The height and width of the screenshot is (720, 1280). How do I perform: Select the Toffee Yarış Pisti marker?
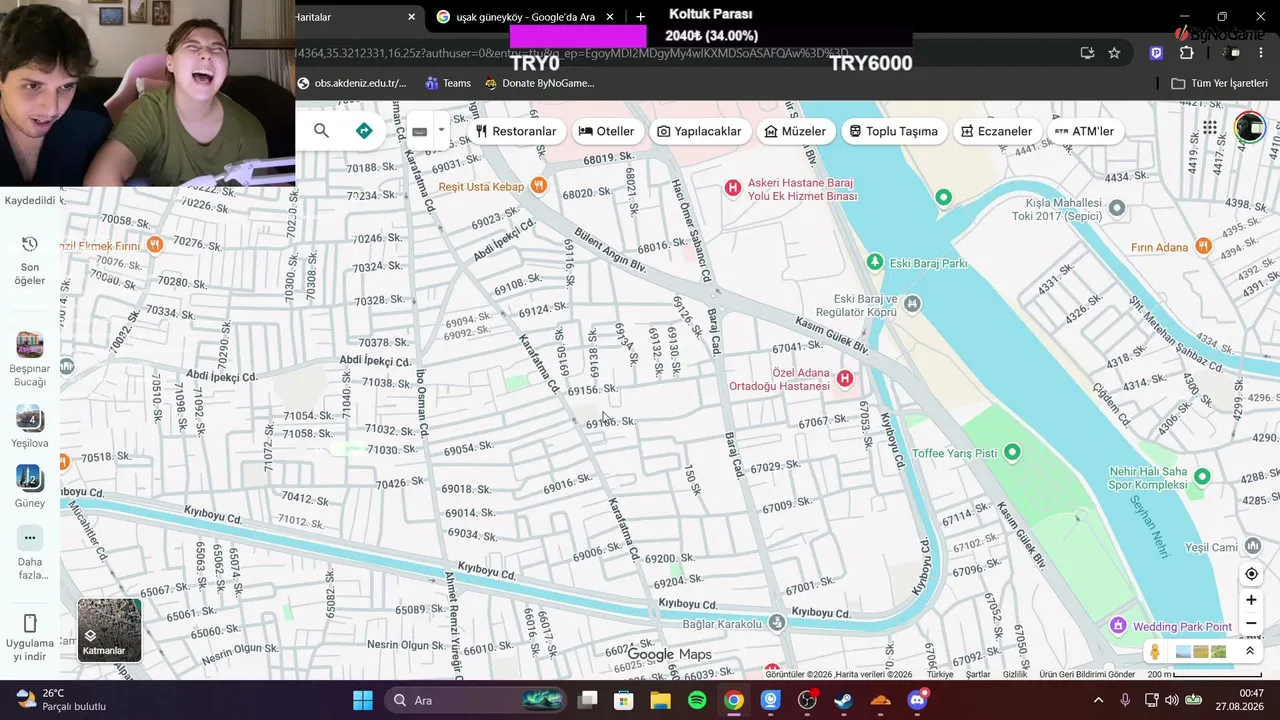[1012, 452]
